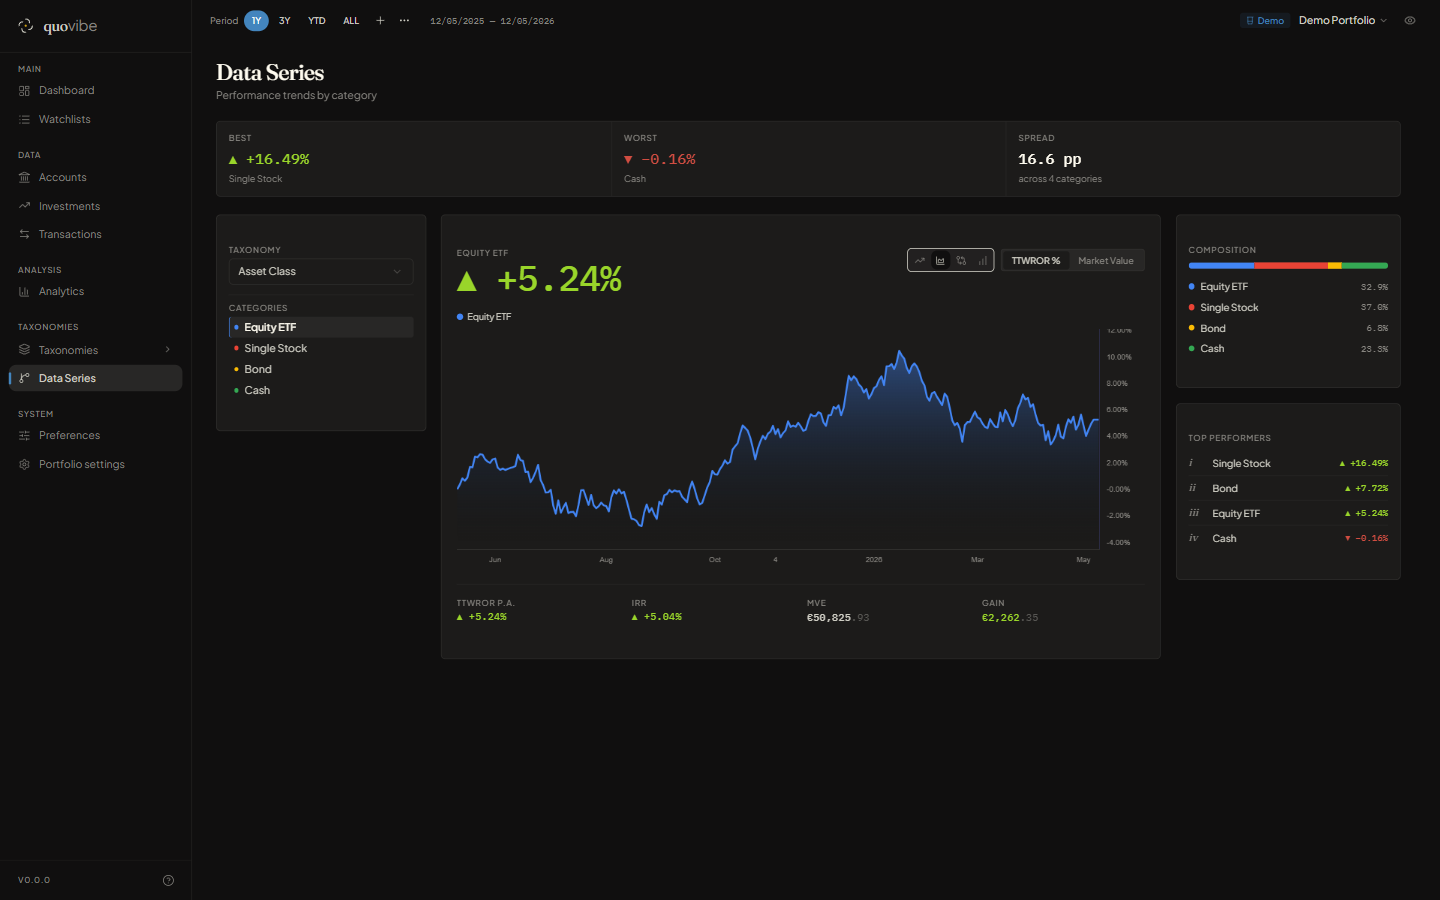Click Bond 6.8% composition row
Image resolution: width=1440 pixels, height=900 pixels.
coord(1288,328)
